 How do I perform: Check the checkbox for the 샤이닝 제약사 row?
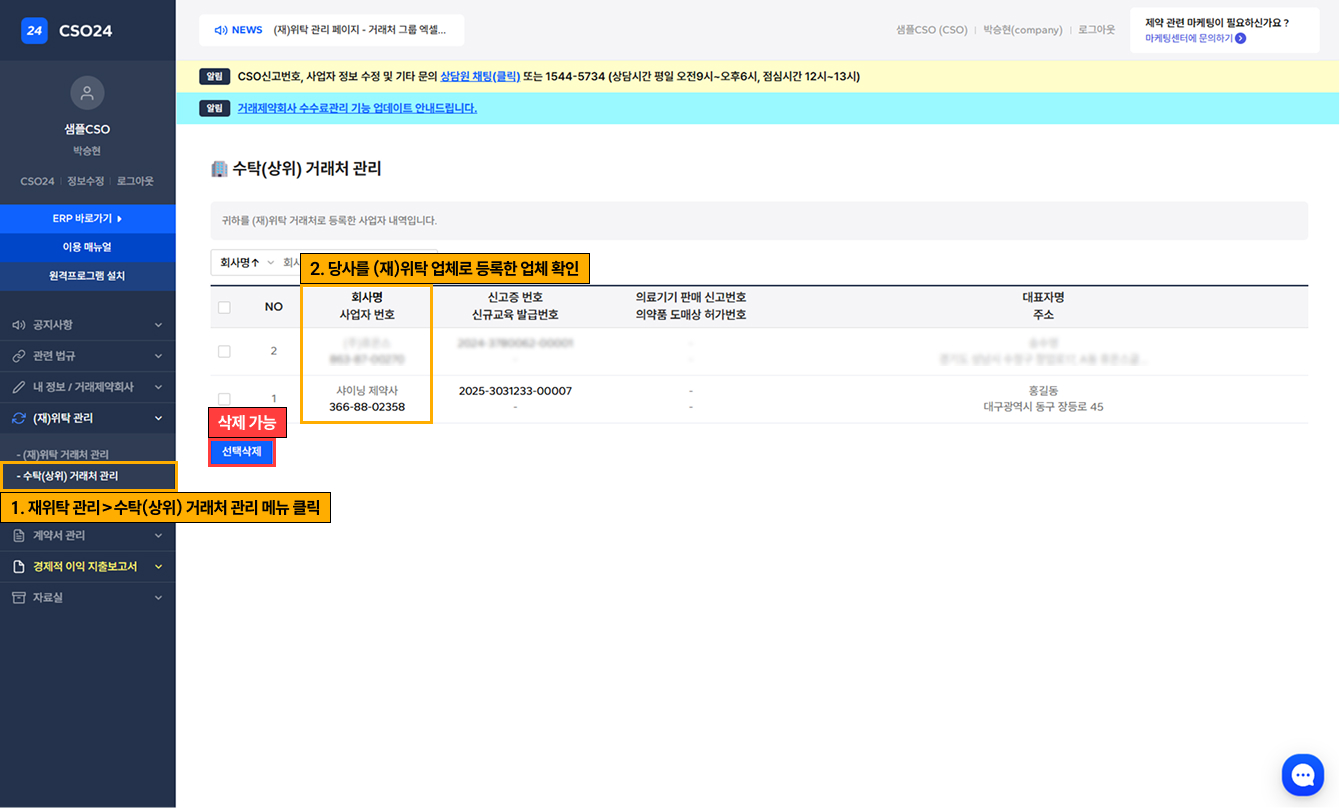(224, 399)
